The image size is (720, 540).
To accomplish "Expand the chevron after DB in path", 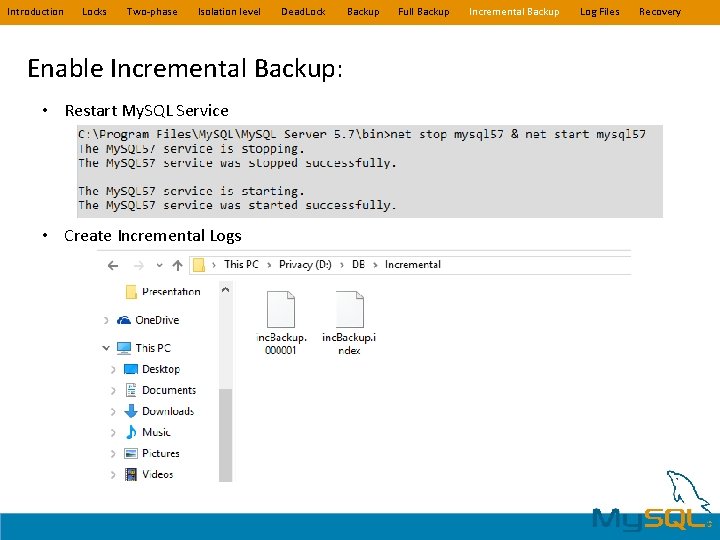I will tap(375, 265).
